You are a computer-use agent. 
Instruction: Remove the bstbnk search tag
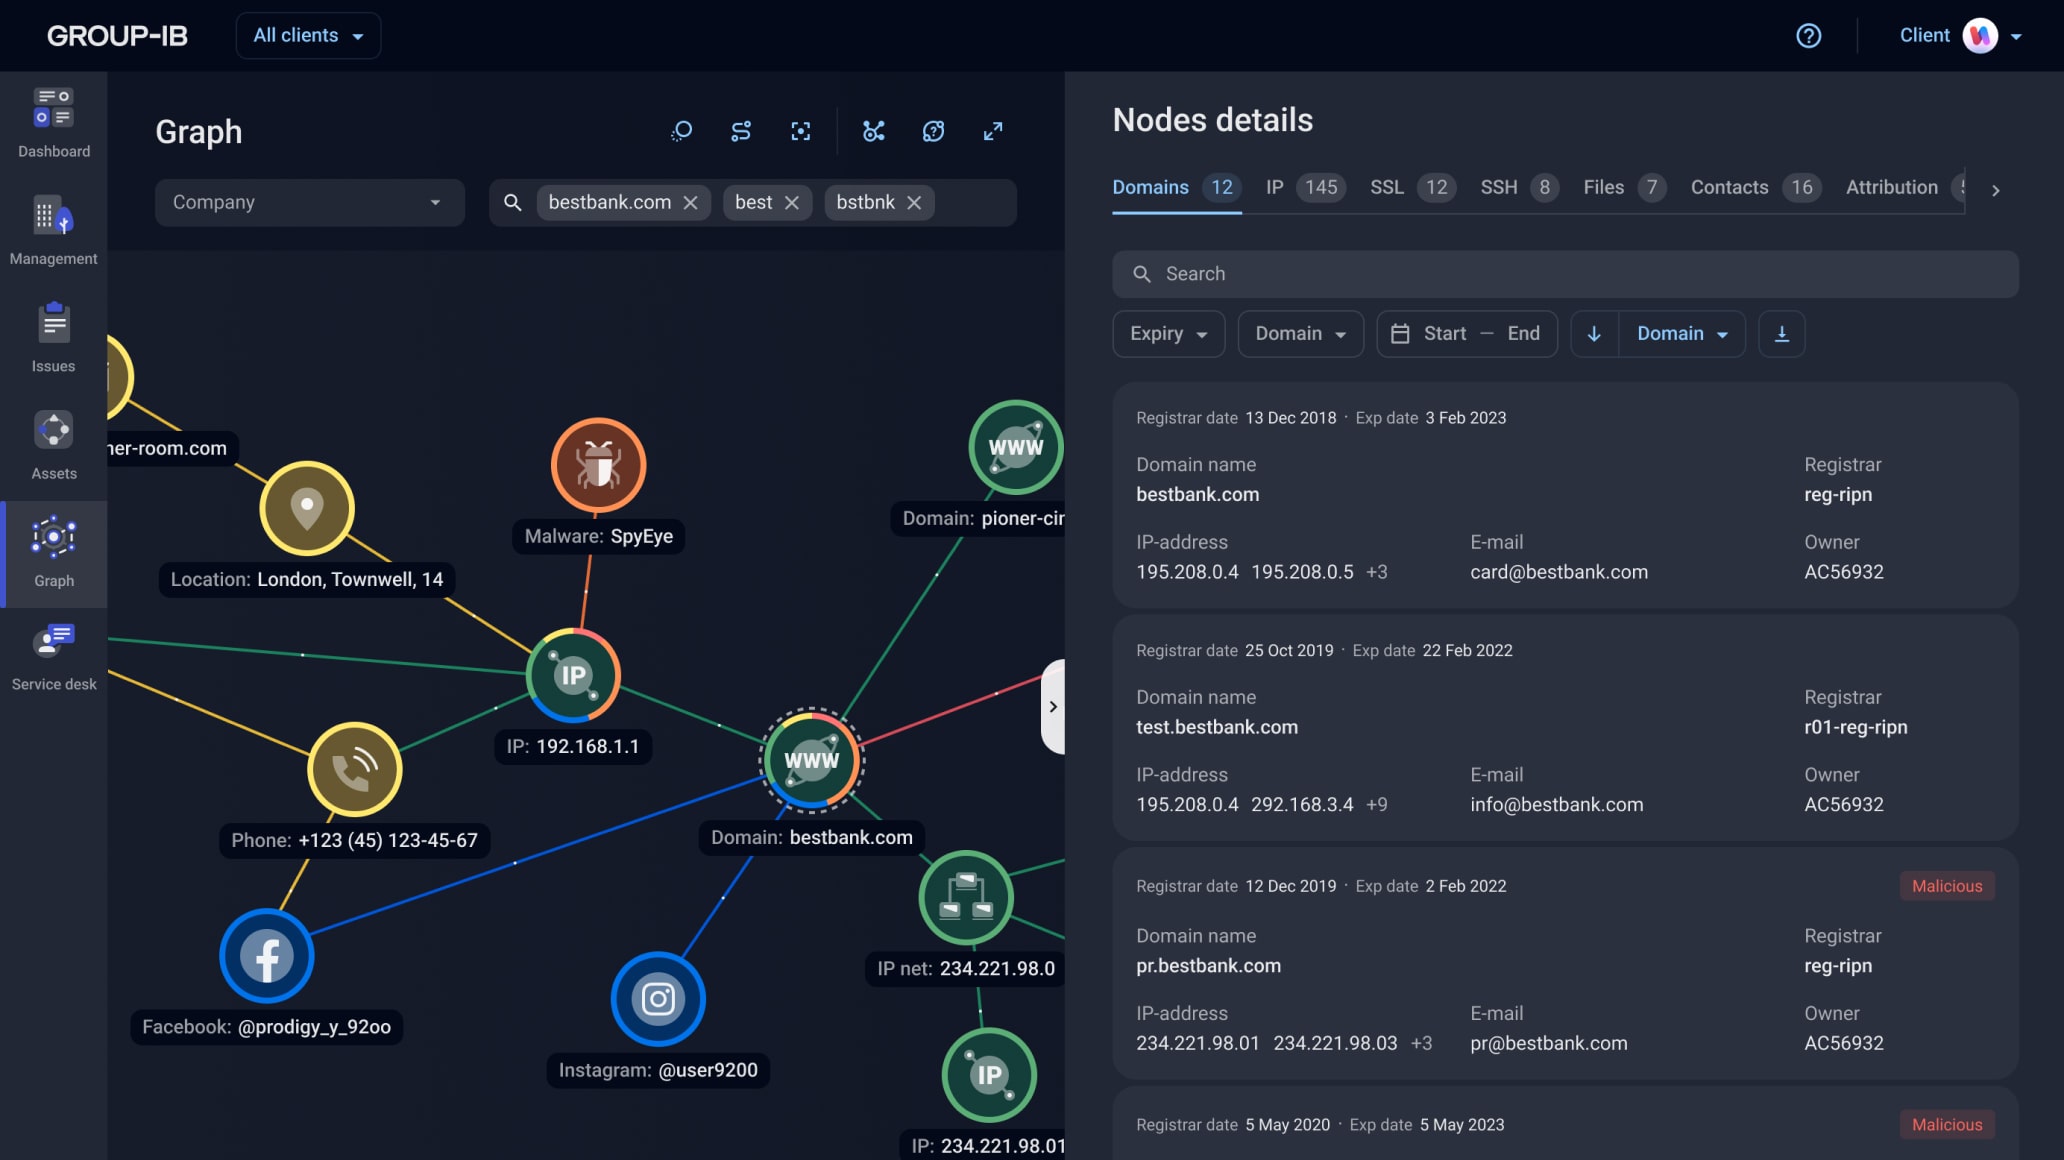tap(914, 203)
